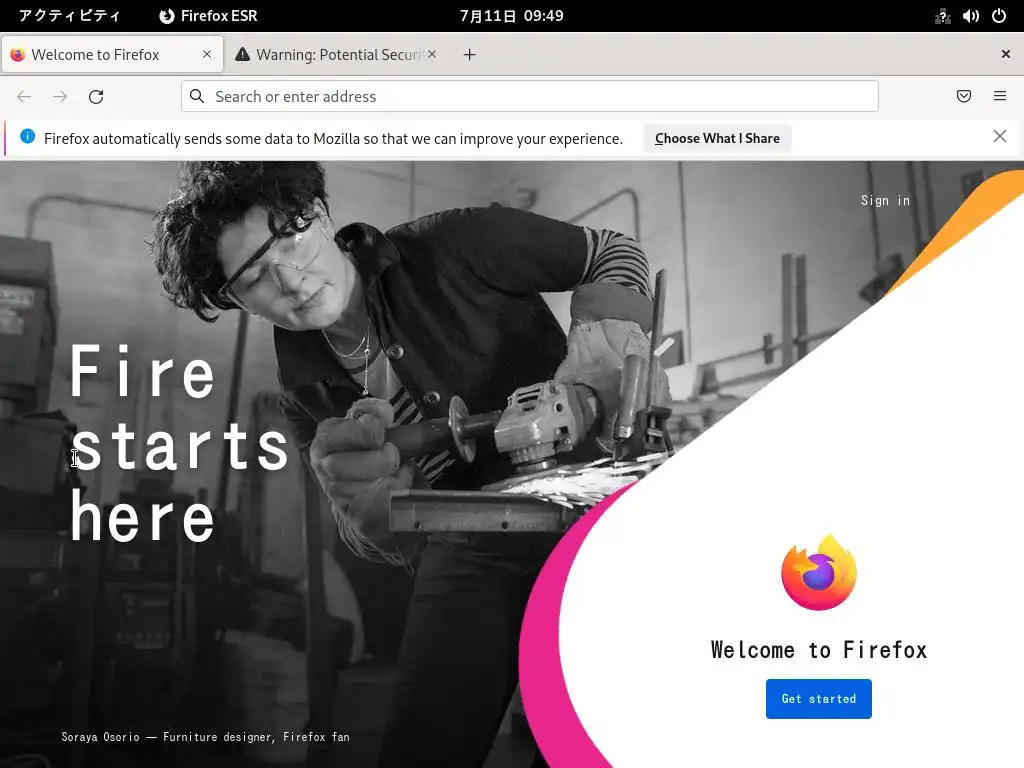Open the power menu icon in the top bar

999,16
